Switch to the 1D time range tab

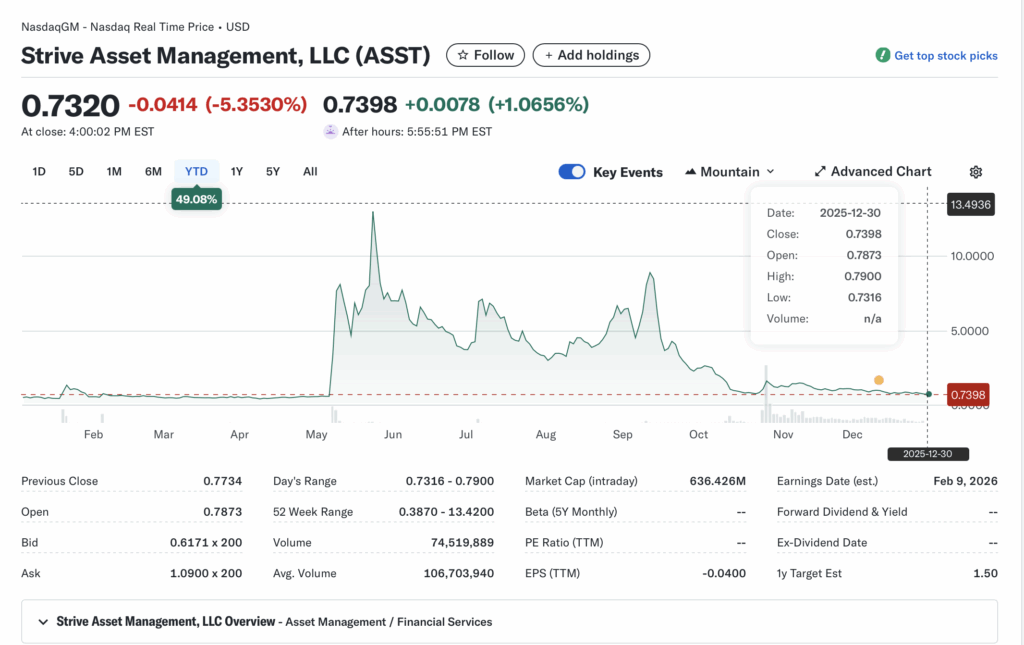click(x=38, y=171)
